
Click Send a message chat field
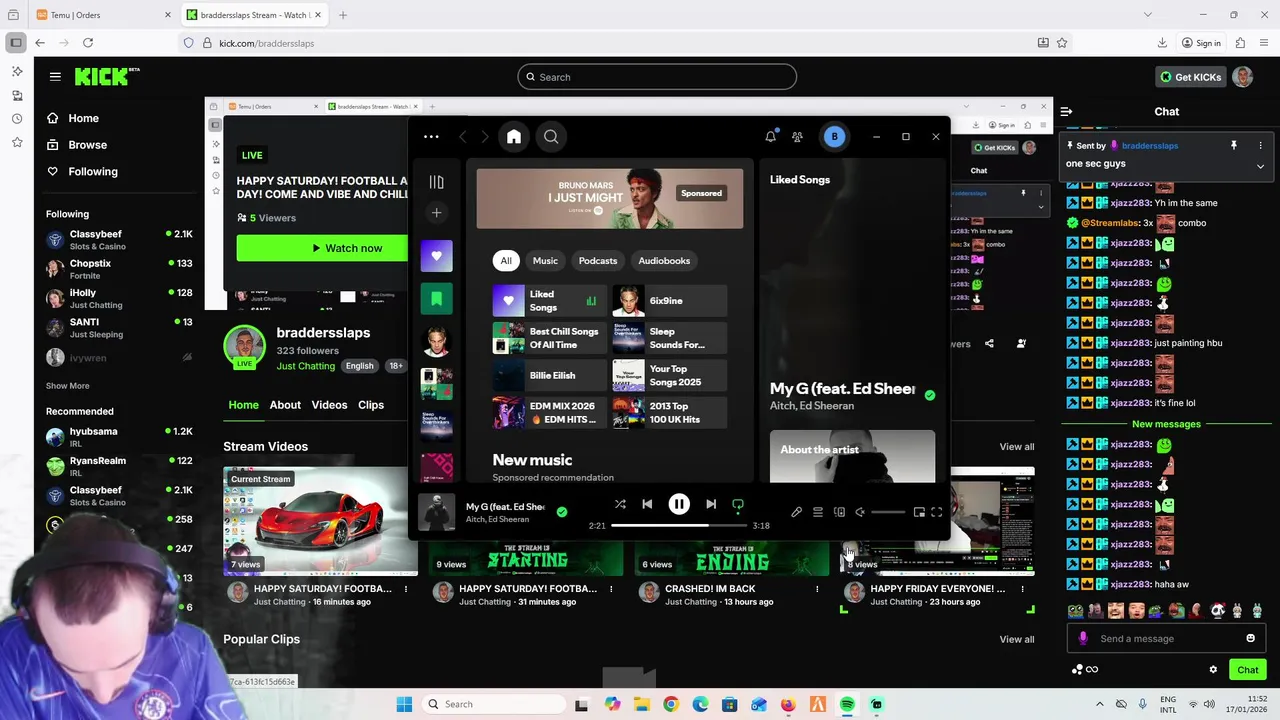tap(1165, 639)
